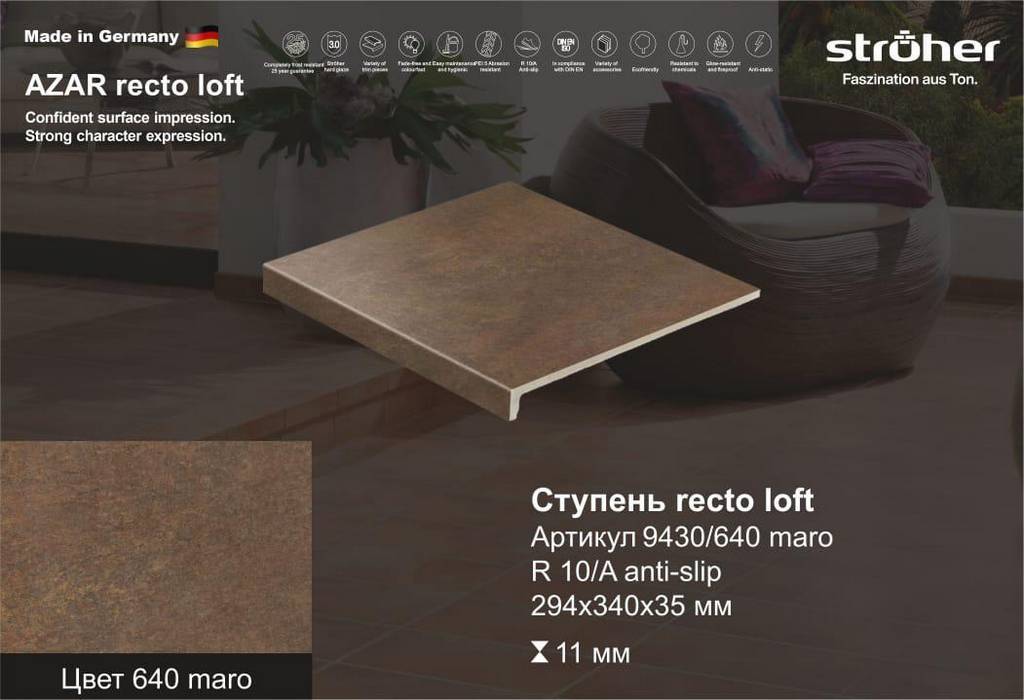This screenshot has width=1024, height=700.
Task: Click the Variety of trim pieces icon
Action: coord(373,44)
